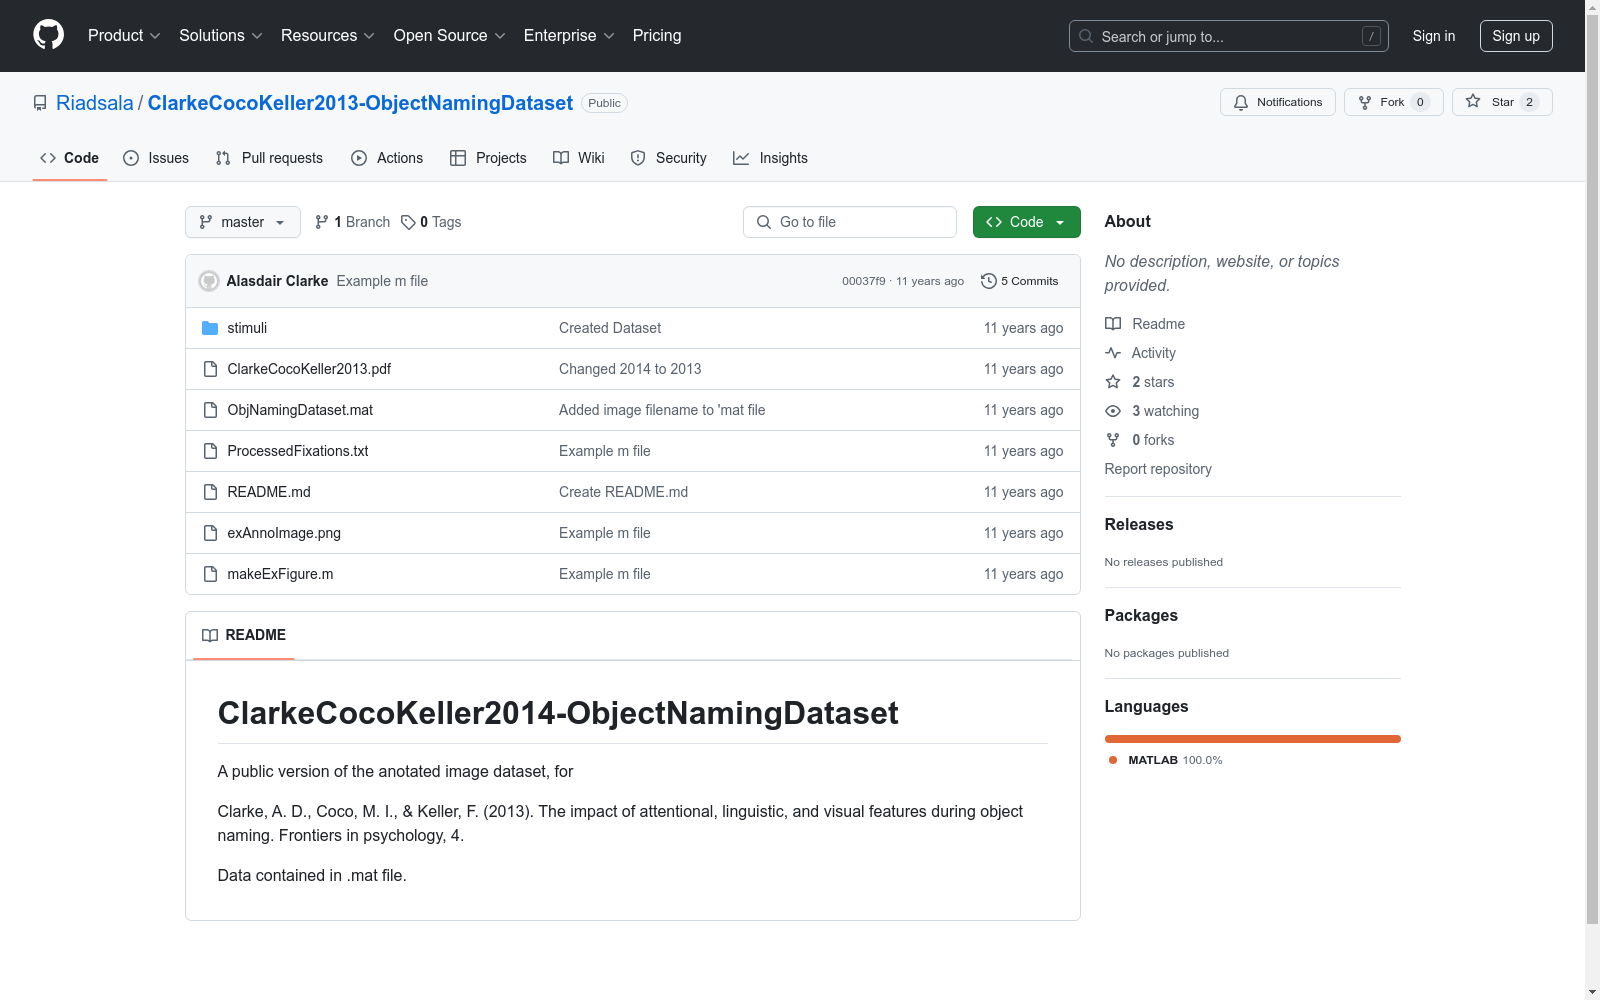Click the book icon in README tab
1600x1000 pixels.
pyautogui.click(x=210, y=635)
